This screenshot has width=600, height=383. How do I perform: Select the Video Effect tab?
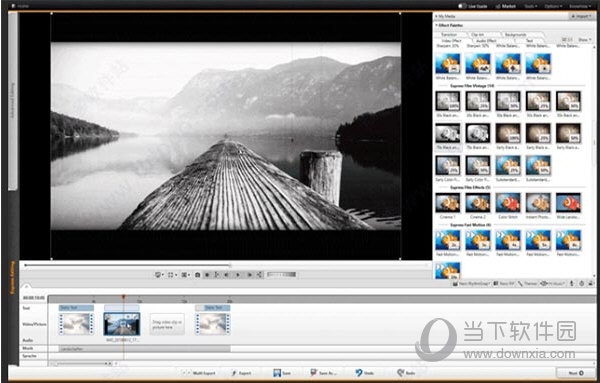tap(452, 40)
